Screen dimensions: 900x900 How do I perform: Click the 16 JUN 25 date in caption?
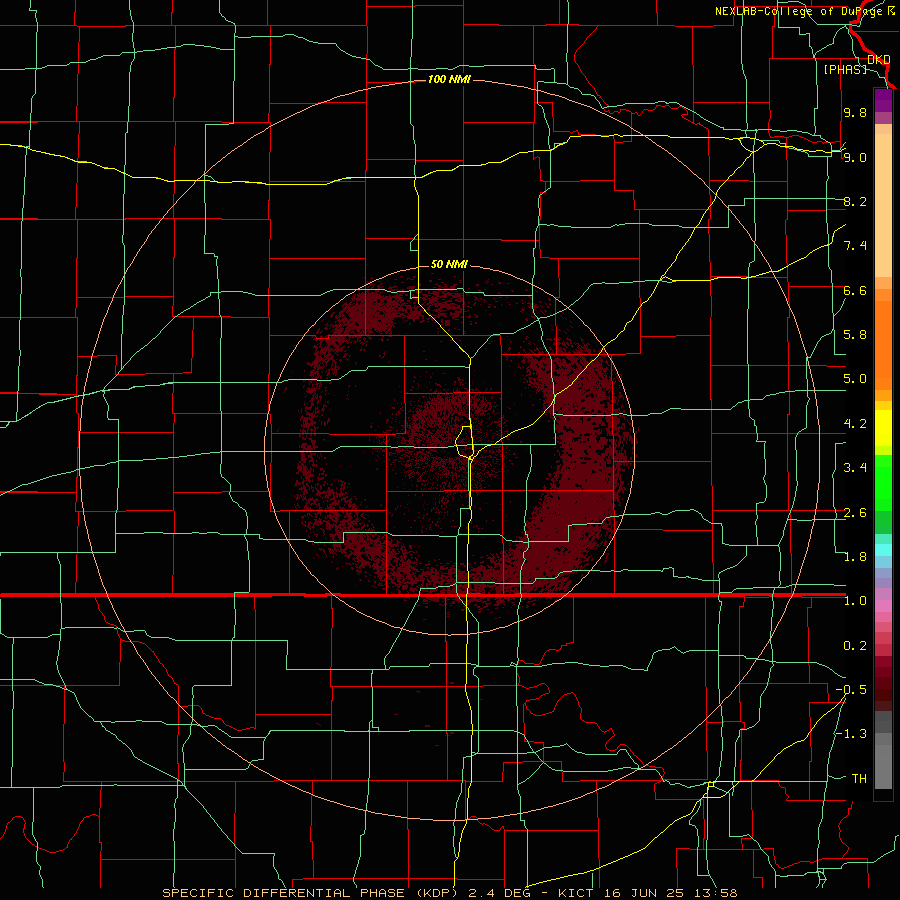click(643, 893)
